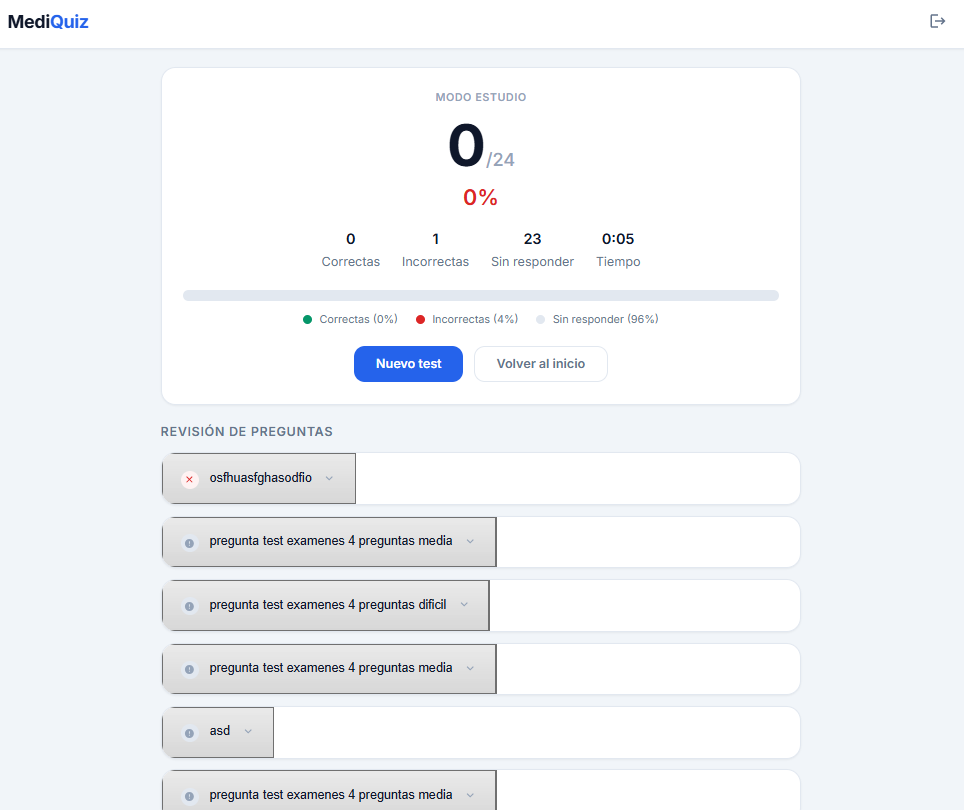Screen dimensions: 964x810
Task: Open the chevron on the preguntas dificil item
Action: tap(463, 605)
